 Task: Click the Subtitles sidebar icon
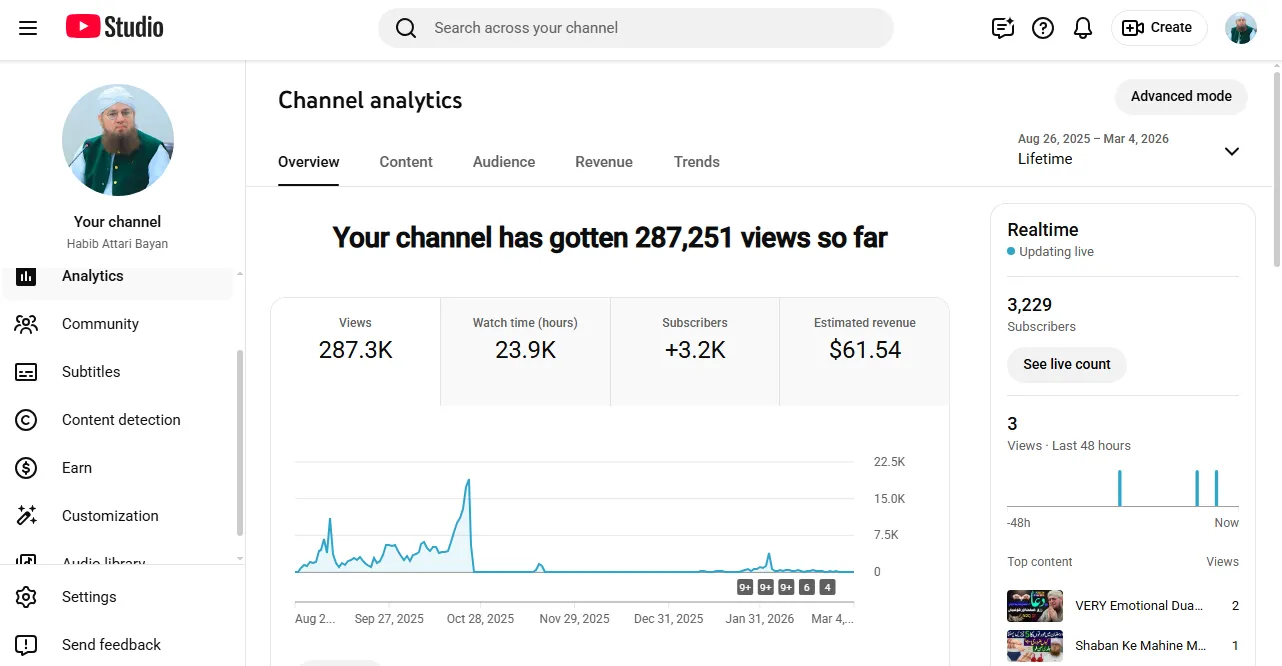[26, 372]
